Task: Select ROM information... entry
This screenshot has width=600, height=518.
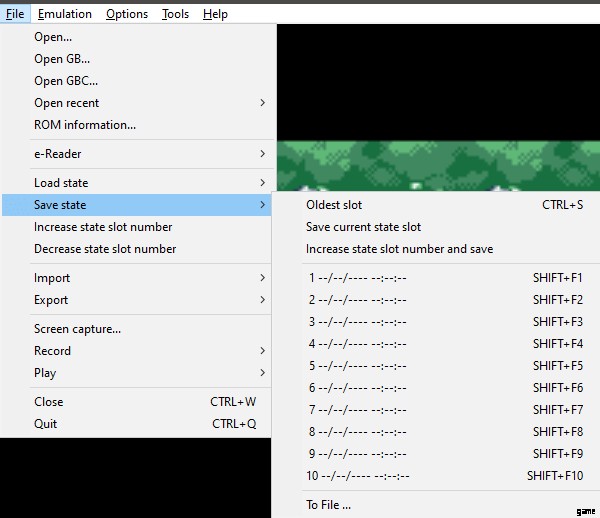Action: (85, 125)
